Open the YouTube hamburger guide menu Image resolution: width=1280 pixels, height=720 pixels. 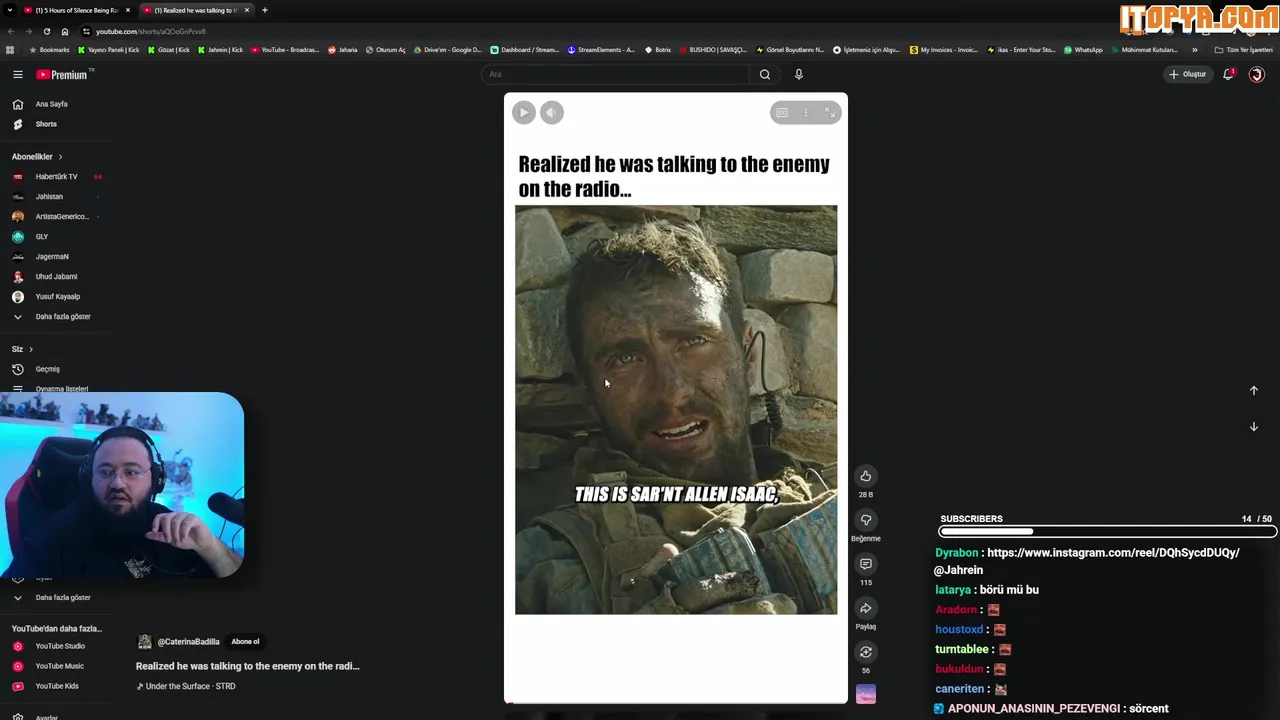pos(17,74)
